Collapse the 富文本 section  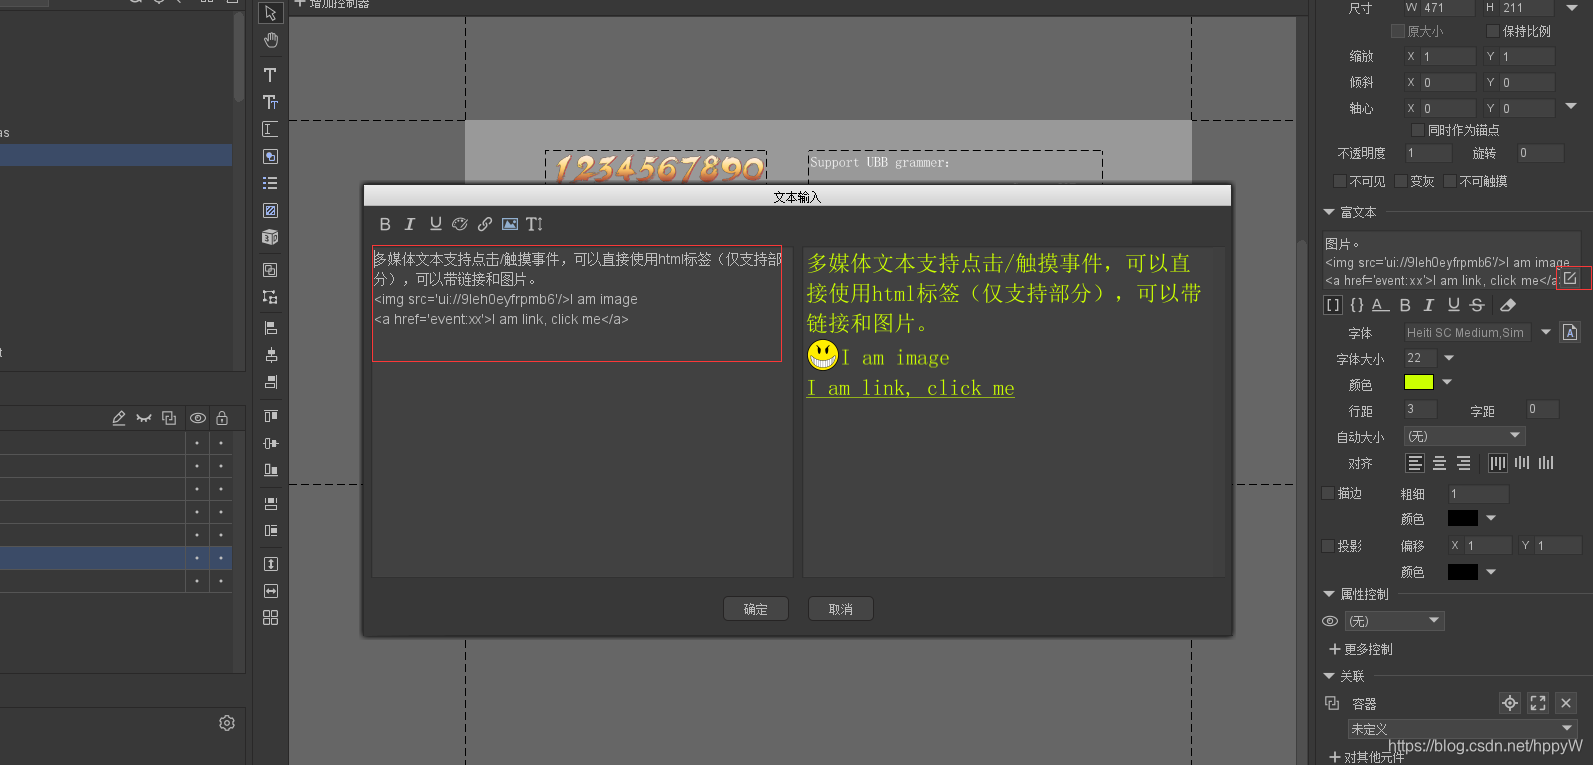coord(1329,212)
